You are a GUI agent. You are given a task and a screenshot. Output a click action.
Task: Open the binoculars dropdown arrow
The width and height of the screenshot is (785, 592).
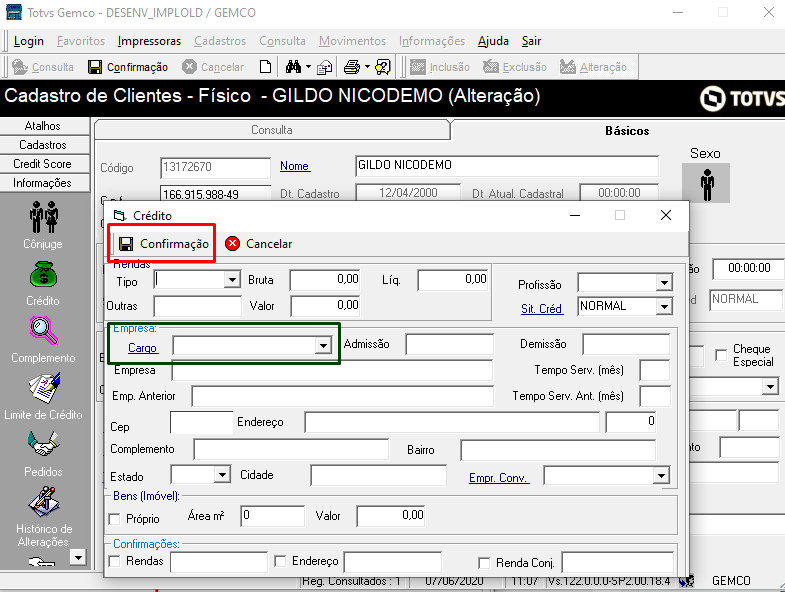coord(308,67)
